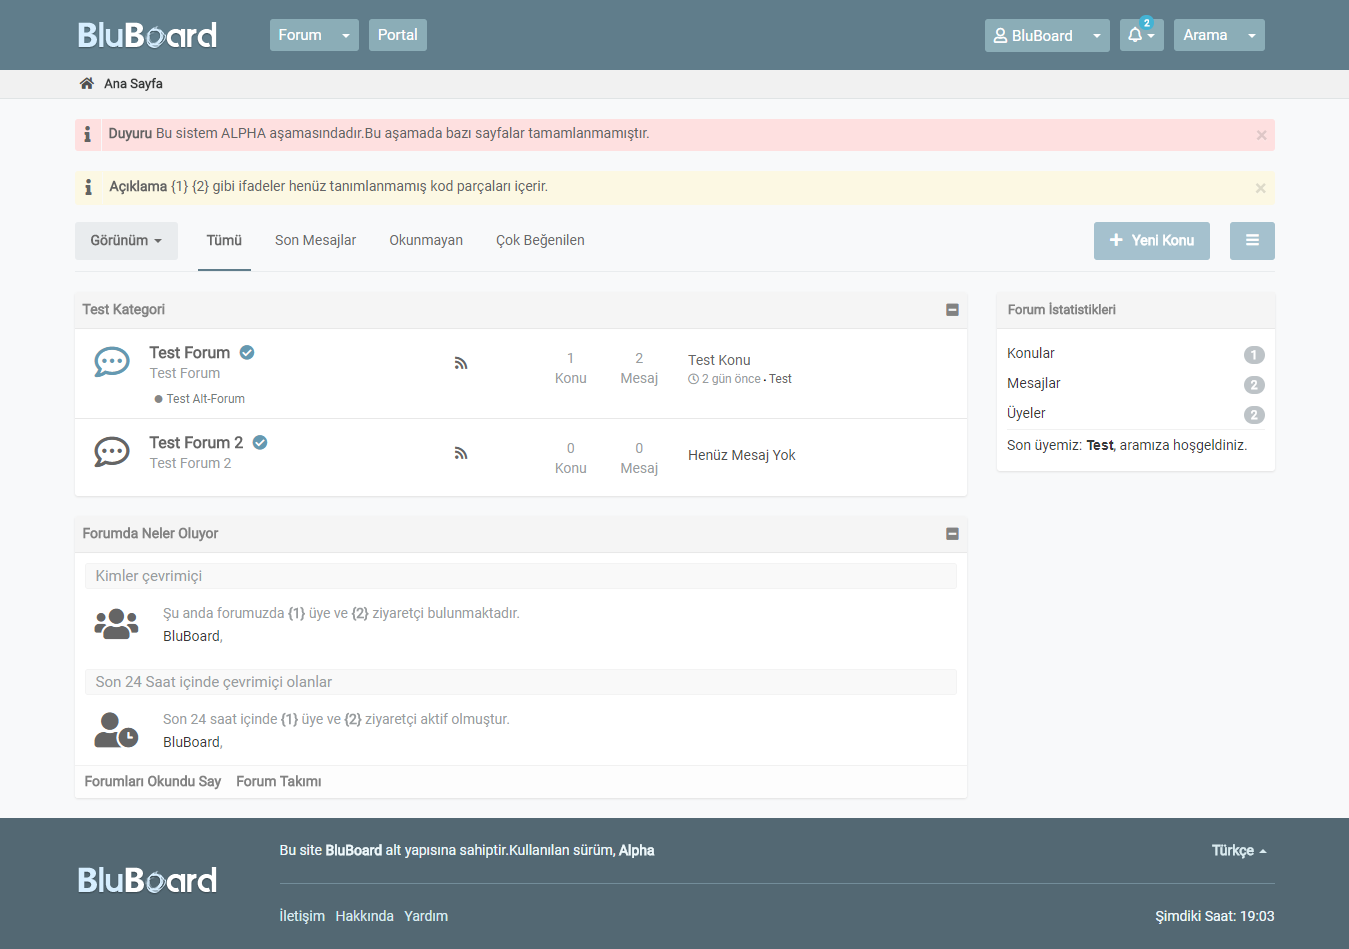Click the Şimdiki Saat time display

tap(1215, 917)
